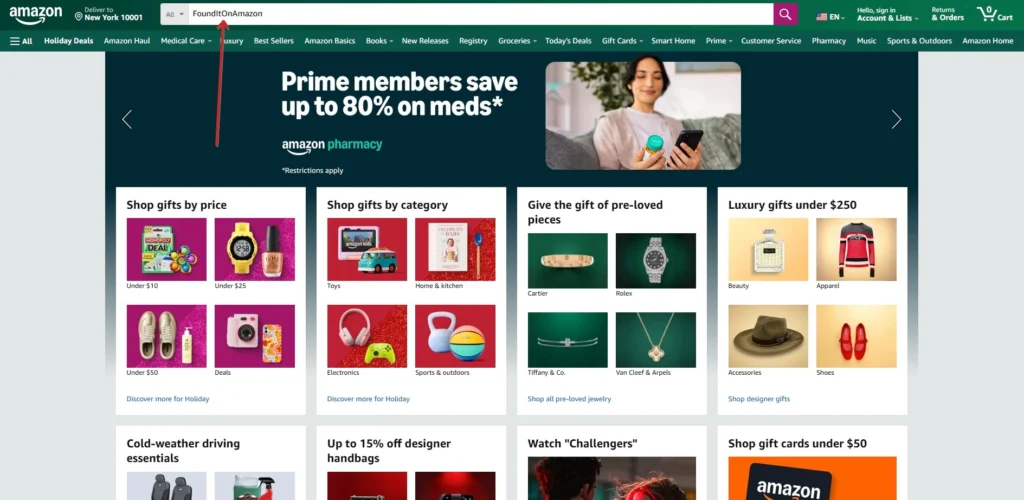Open Holiday Deals navigation item
Image resolution: width=1024 pixels, height=500 pixels.
[x=69, y=40]
